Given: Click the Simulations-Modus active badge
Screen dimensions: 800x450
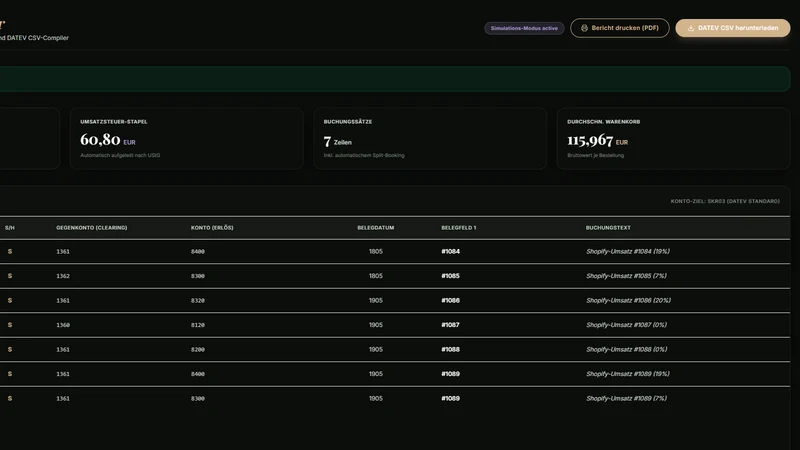Looking at the screenshot, I should coord(524,28).
